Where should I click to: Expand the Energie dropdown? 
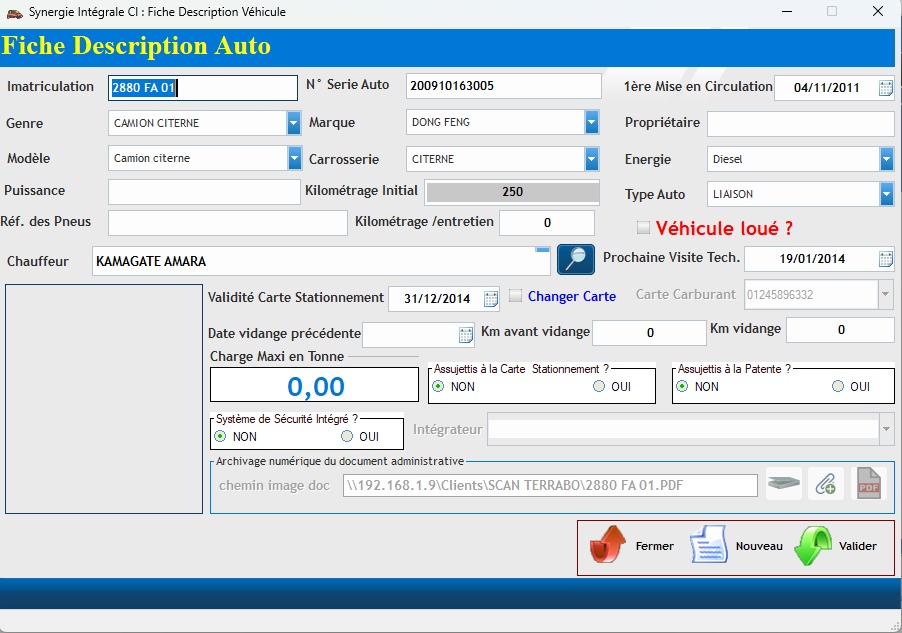(x=886, y=159)
